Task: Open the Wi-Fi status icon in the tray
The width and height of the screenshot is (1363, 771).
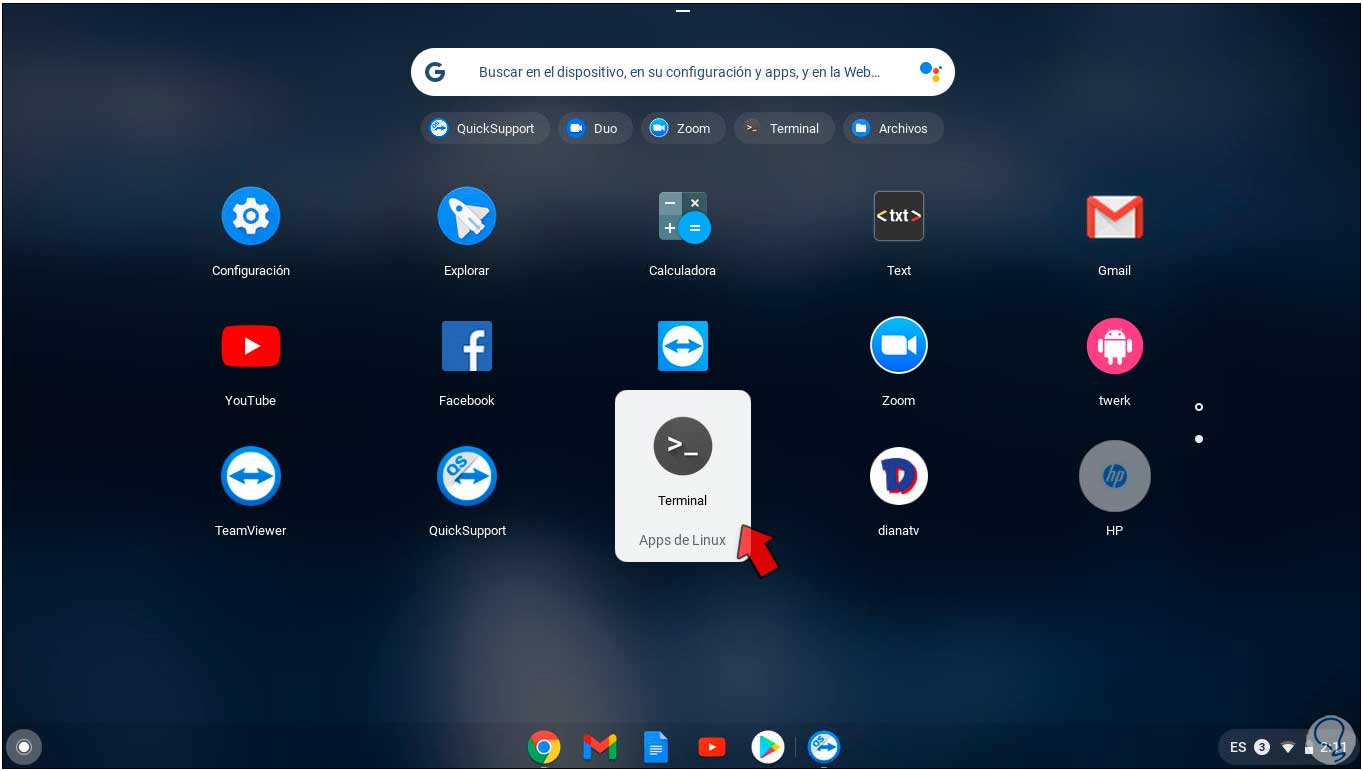Action: pos(1288,747)
